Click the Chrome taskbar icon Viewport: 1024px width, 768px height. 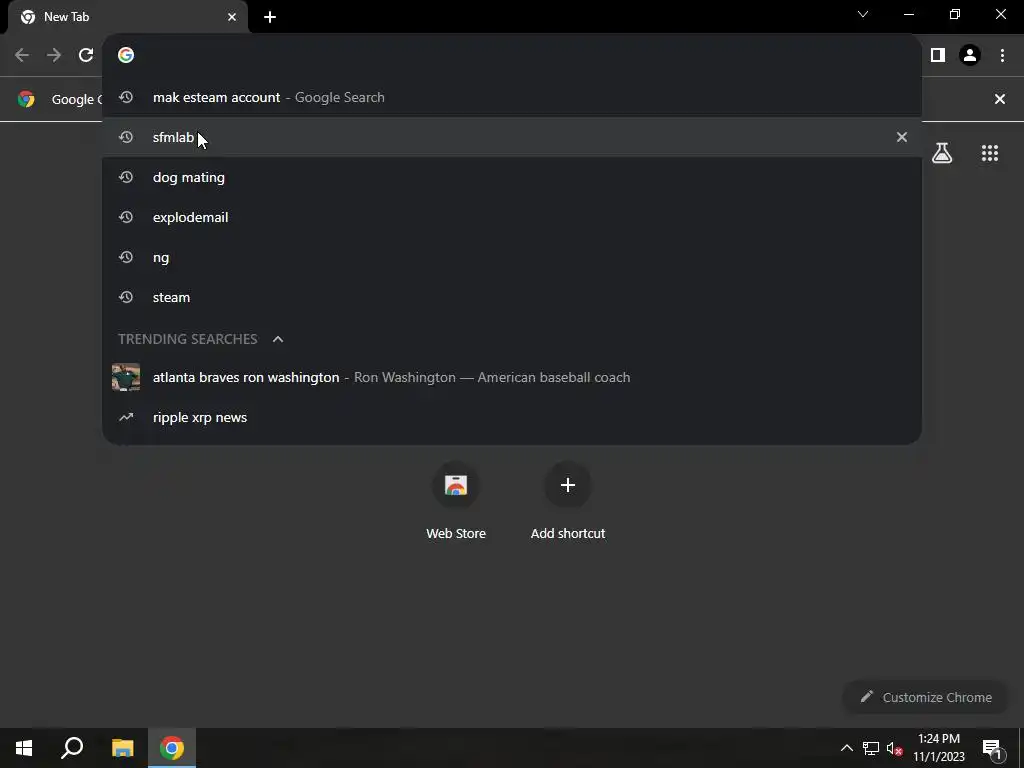point(172,748)
